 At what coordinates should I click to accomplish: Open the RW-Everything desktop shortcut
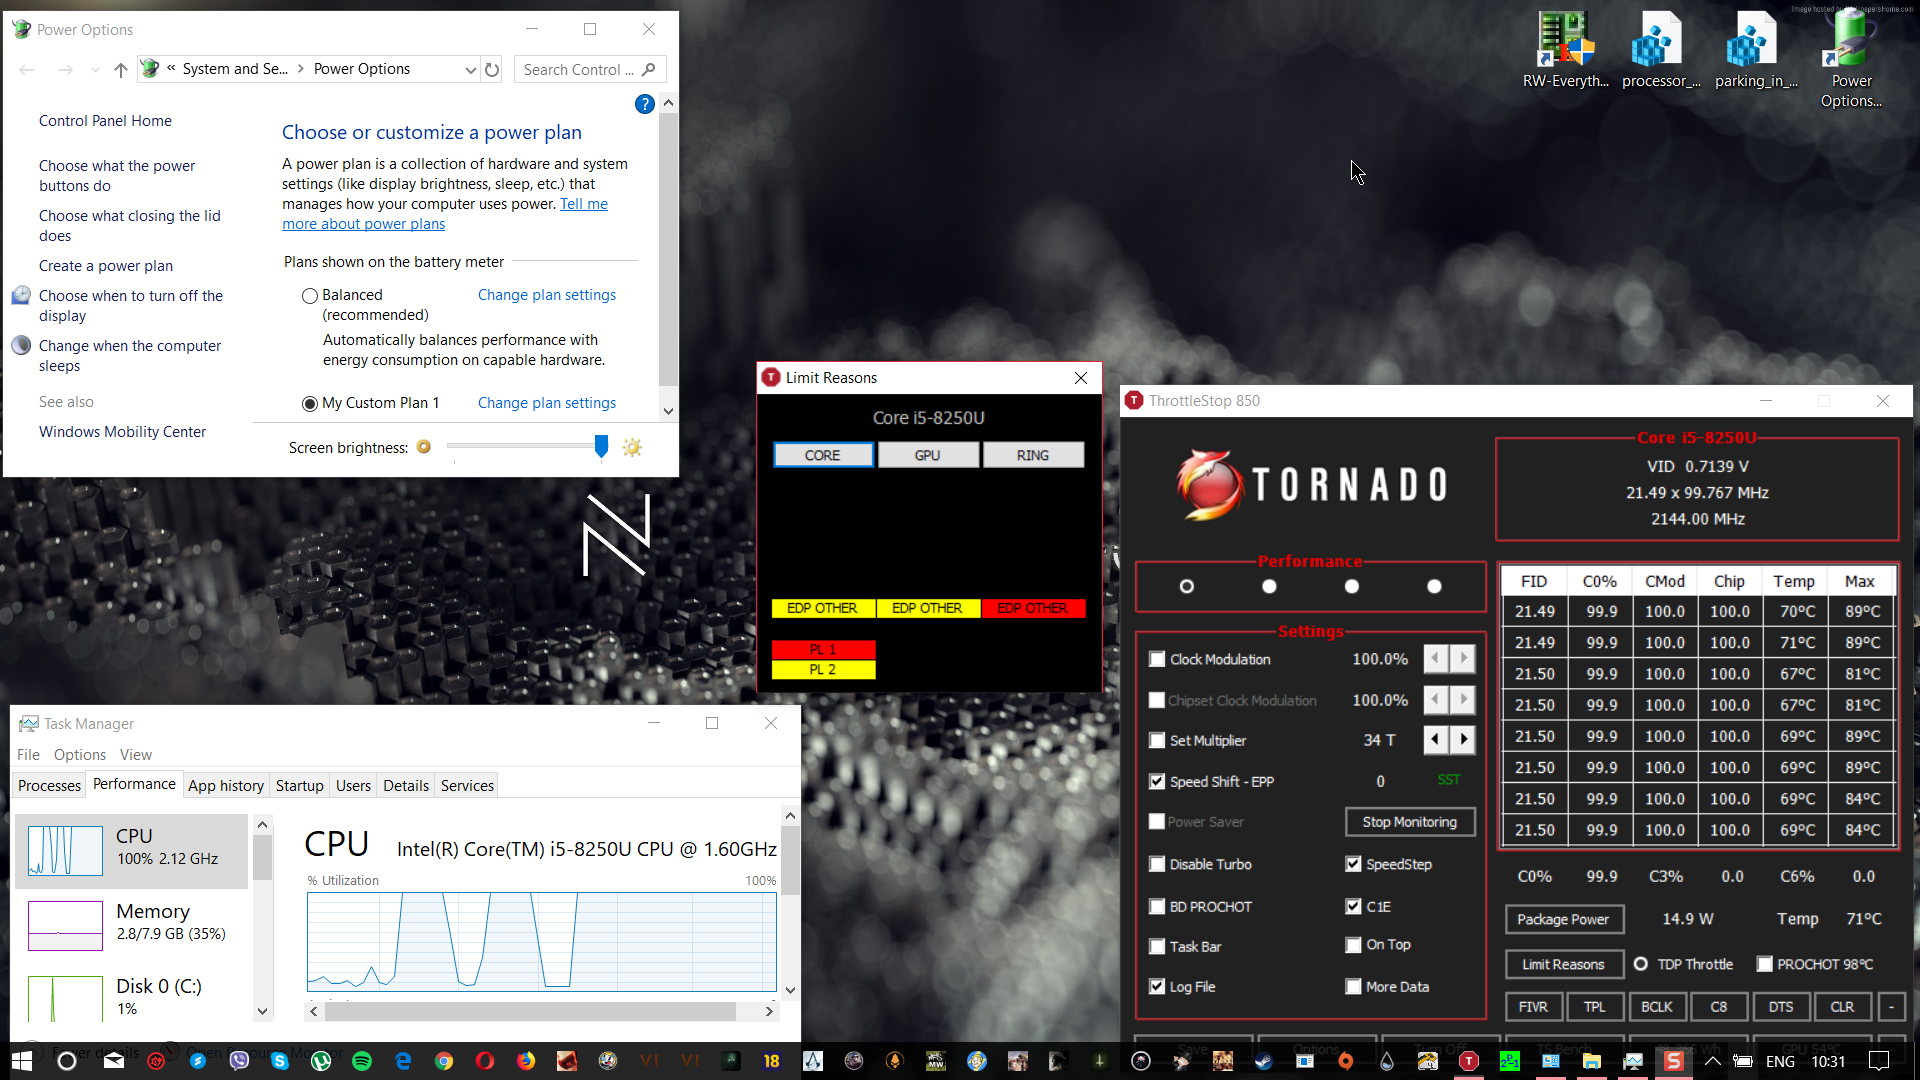coord(1565,41)
